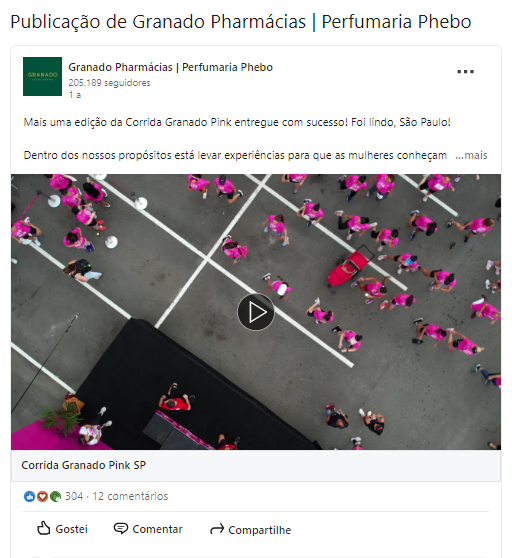
Task: Expand post text with '...mais'
Action: click(471, 156)
